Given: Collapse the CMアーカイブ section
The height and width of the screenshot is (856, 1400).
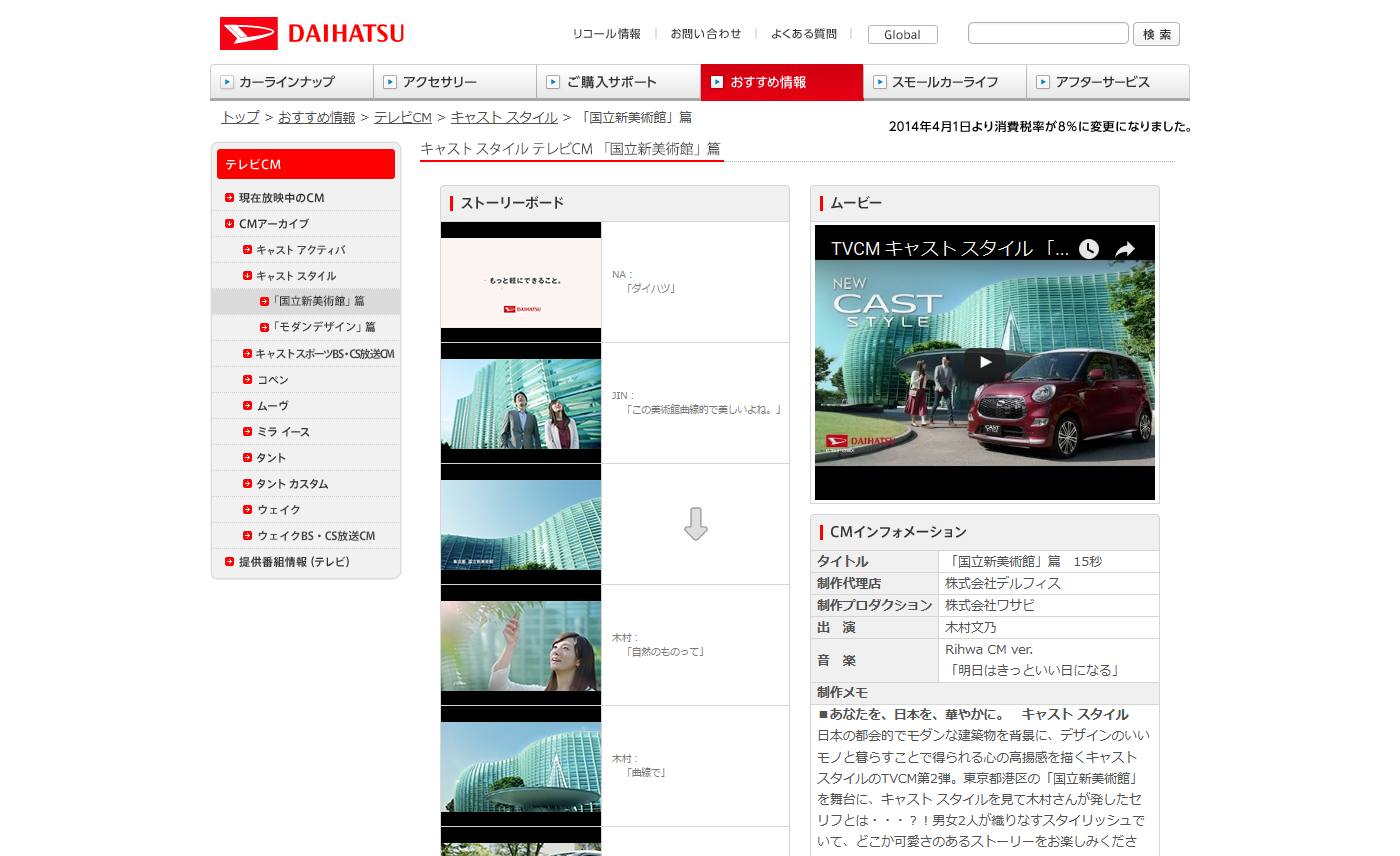Looking at the screenshot, I should [x=230, y=224].
